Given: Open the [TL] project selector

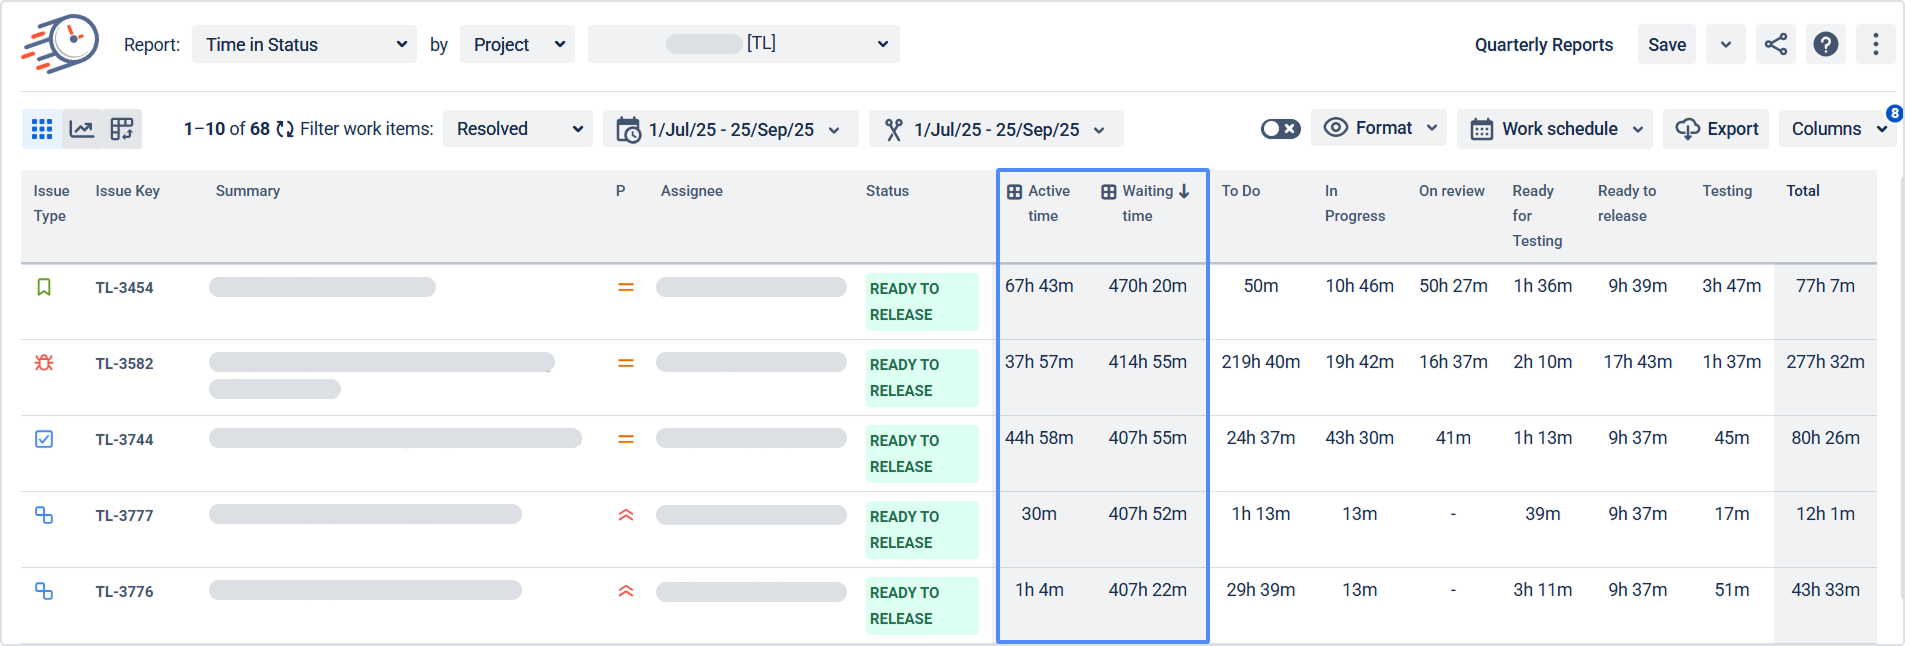Looking at the screenshot, I should [x=744, y=45].
